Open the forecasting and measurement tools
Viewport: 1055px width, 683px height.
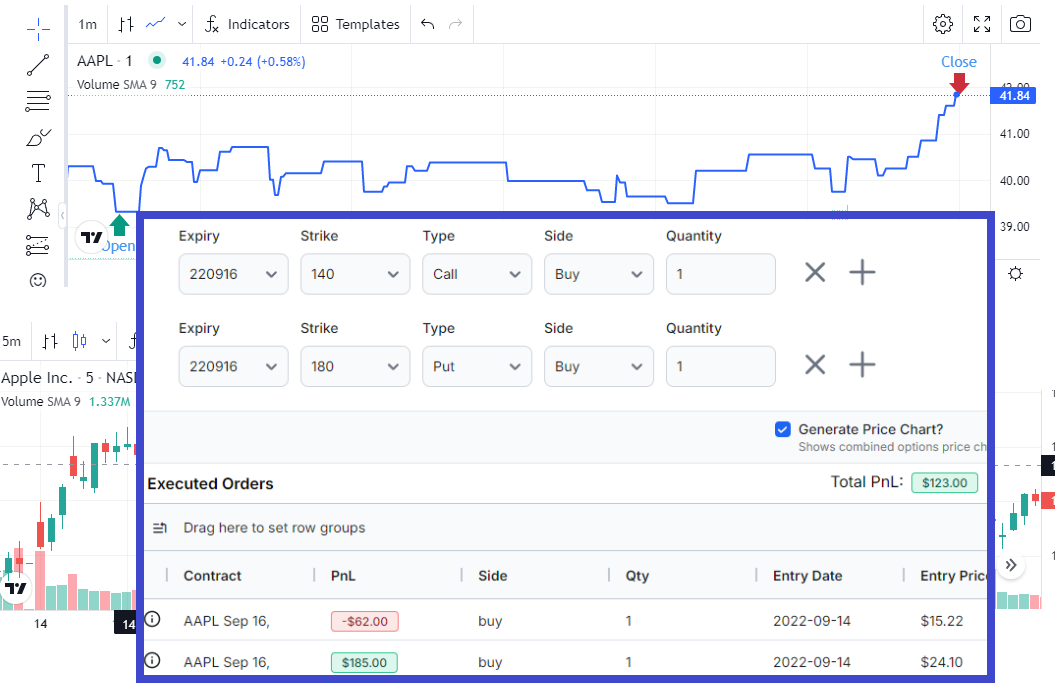point(38,245)
